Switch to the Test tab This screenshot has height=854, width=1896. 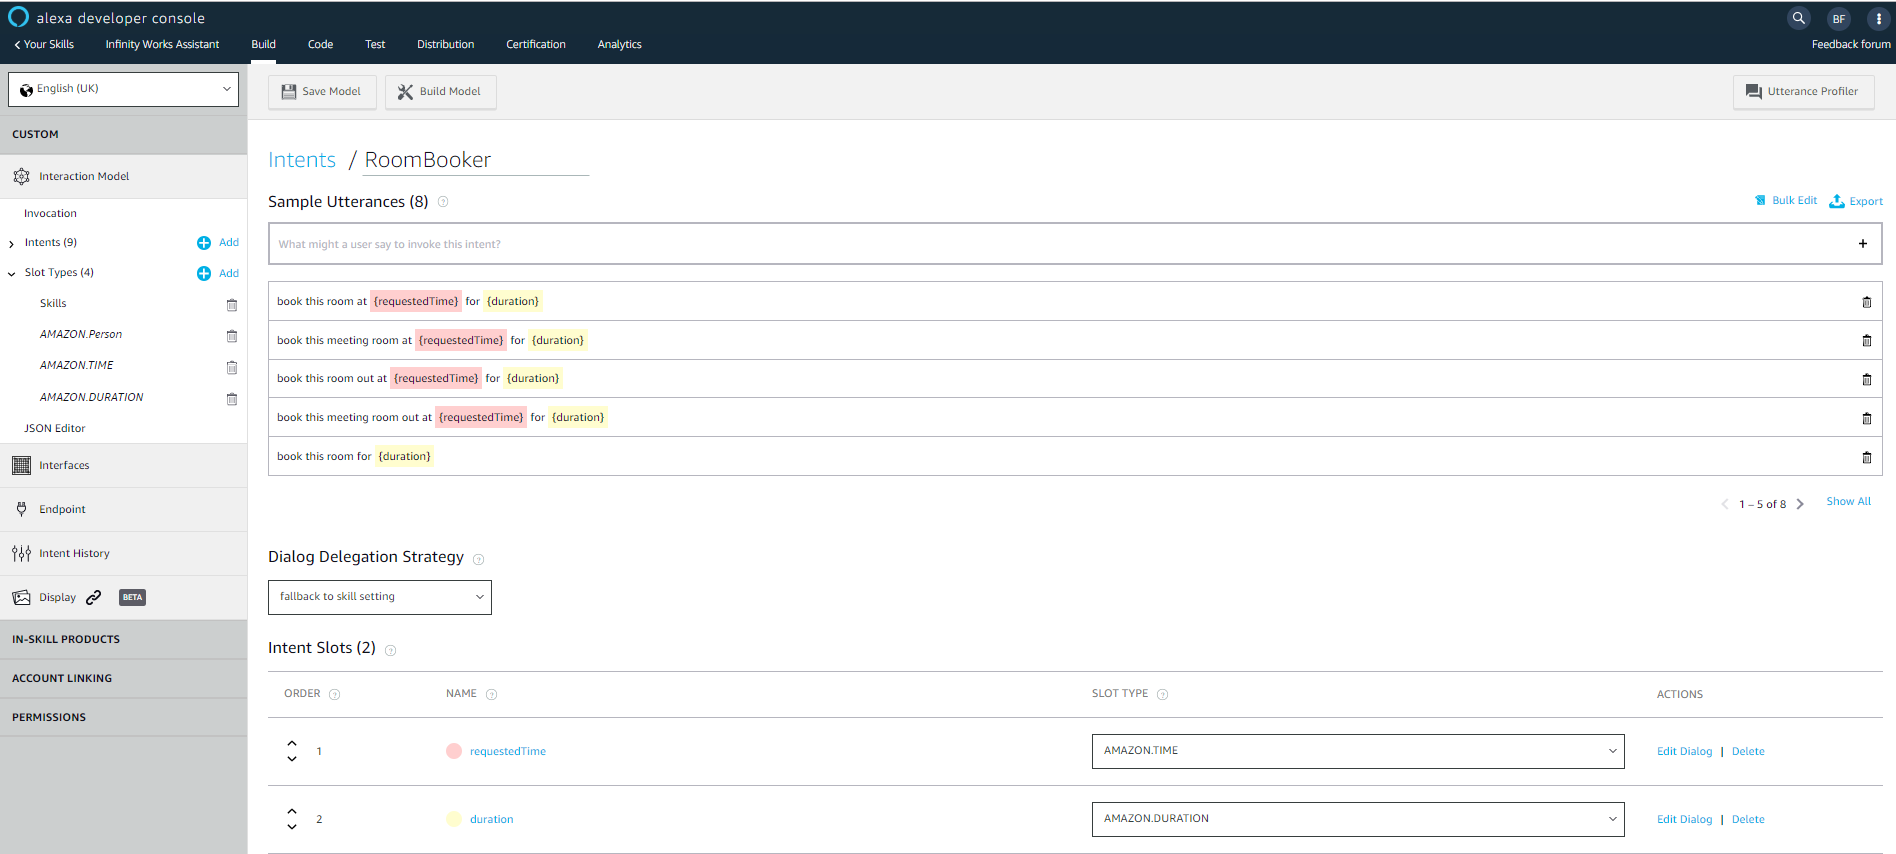click(x=375, y=44)
